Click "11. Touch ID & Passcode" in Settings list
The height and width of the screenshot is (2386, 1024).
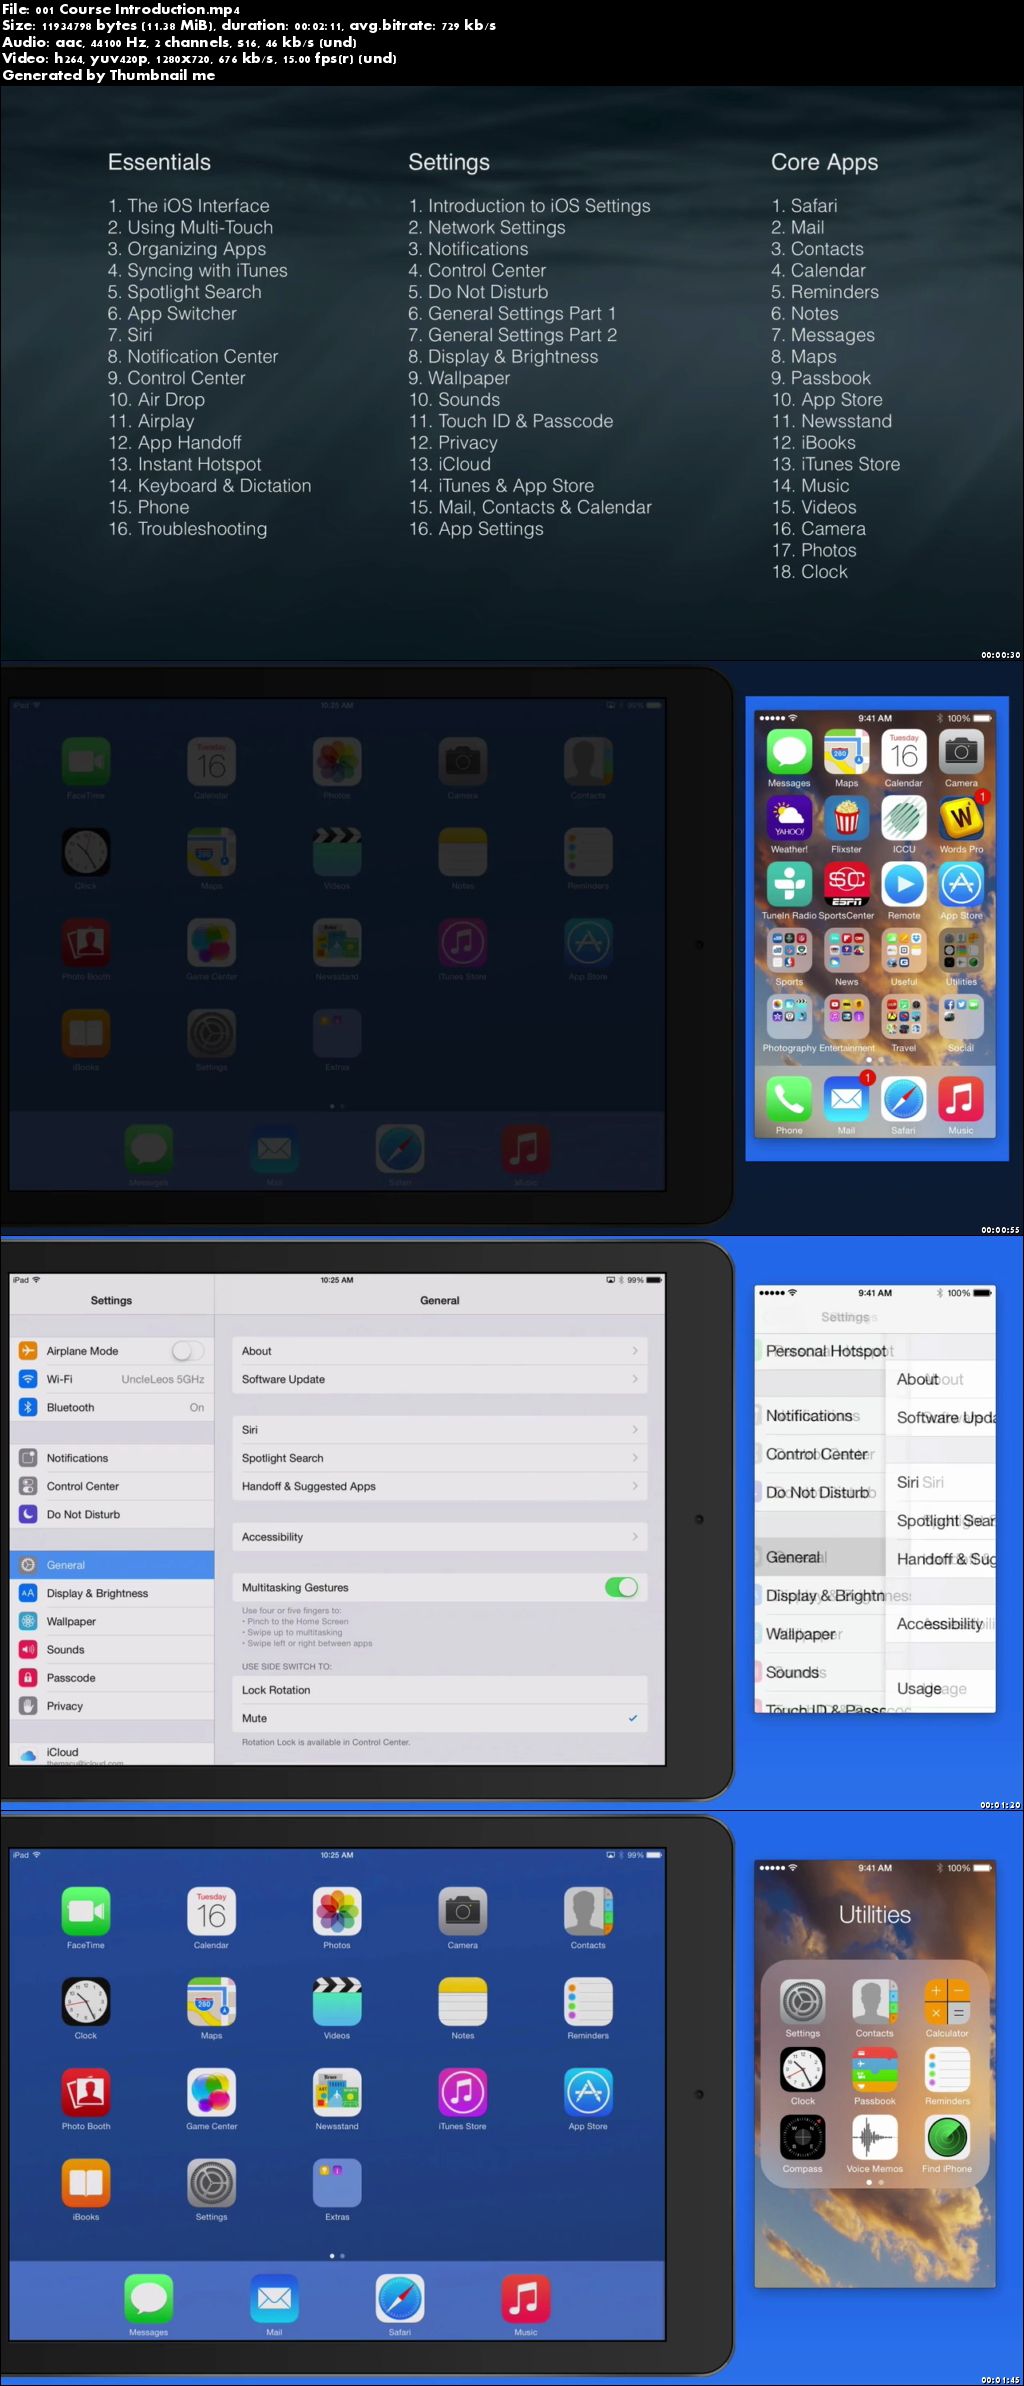(511, 421)
